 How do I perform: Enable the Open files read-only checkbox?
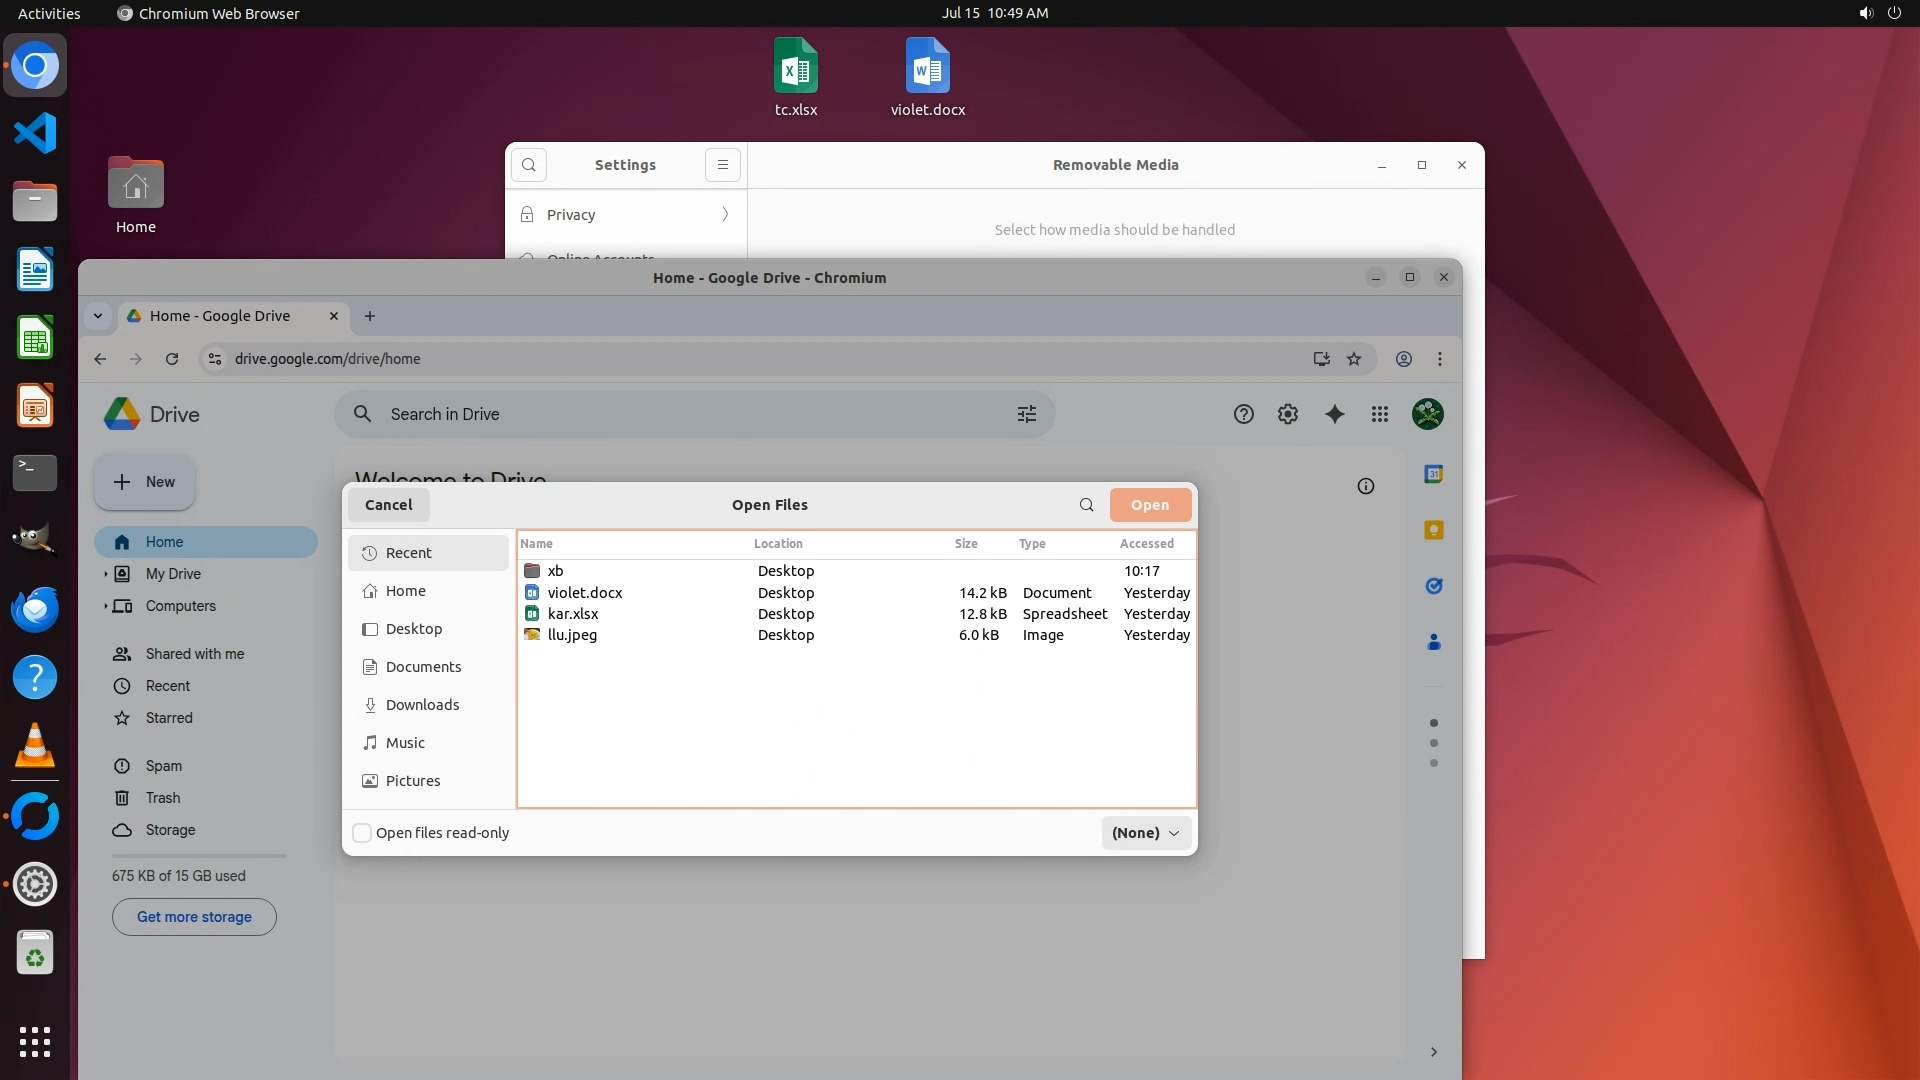(x=363, y=833)
